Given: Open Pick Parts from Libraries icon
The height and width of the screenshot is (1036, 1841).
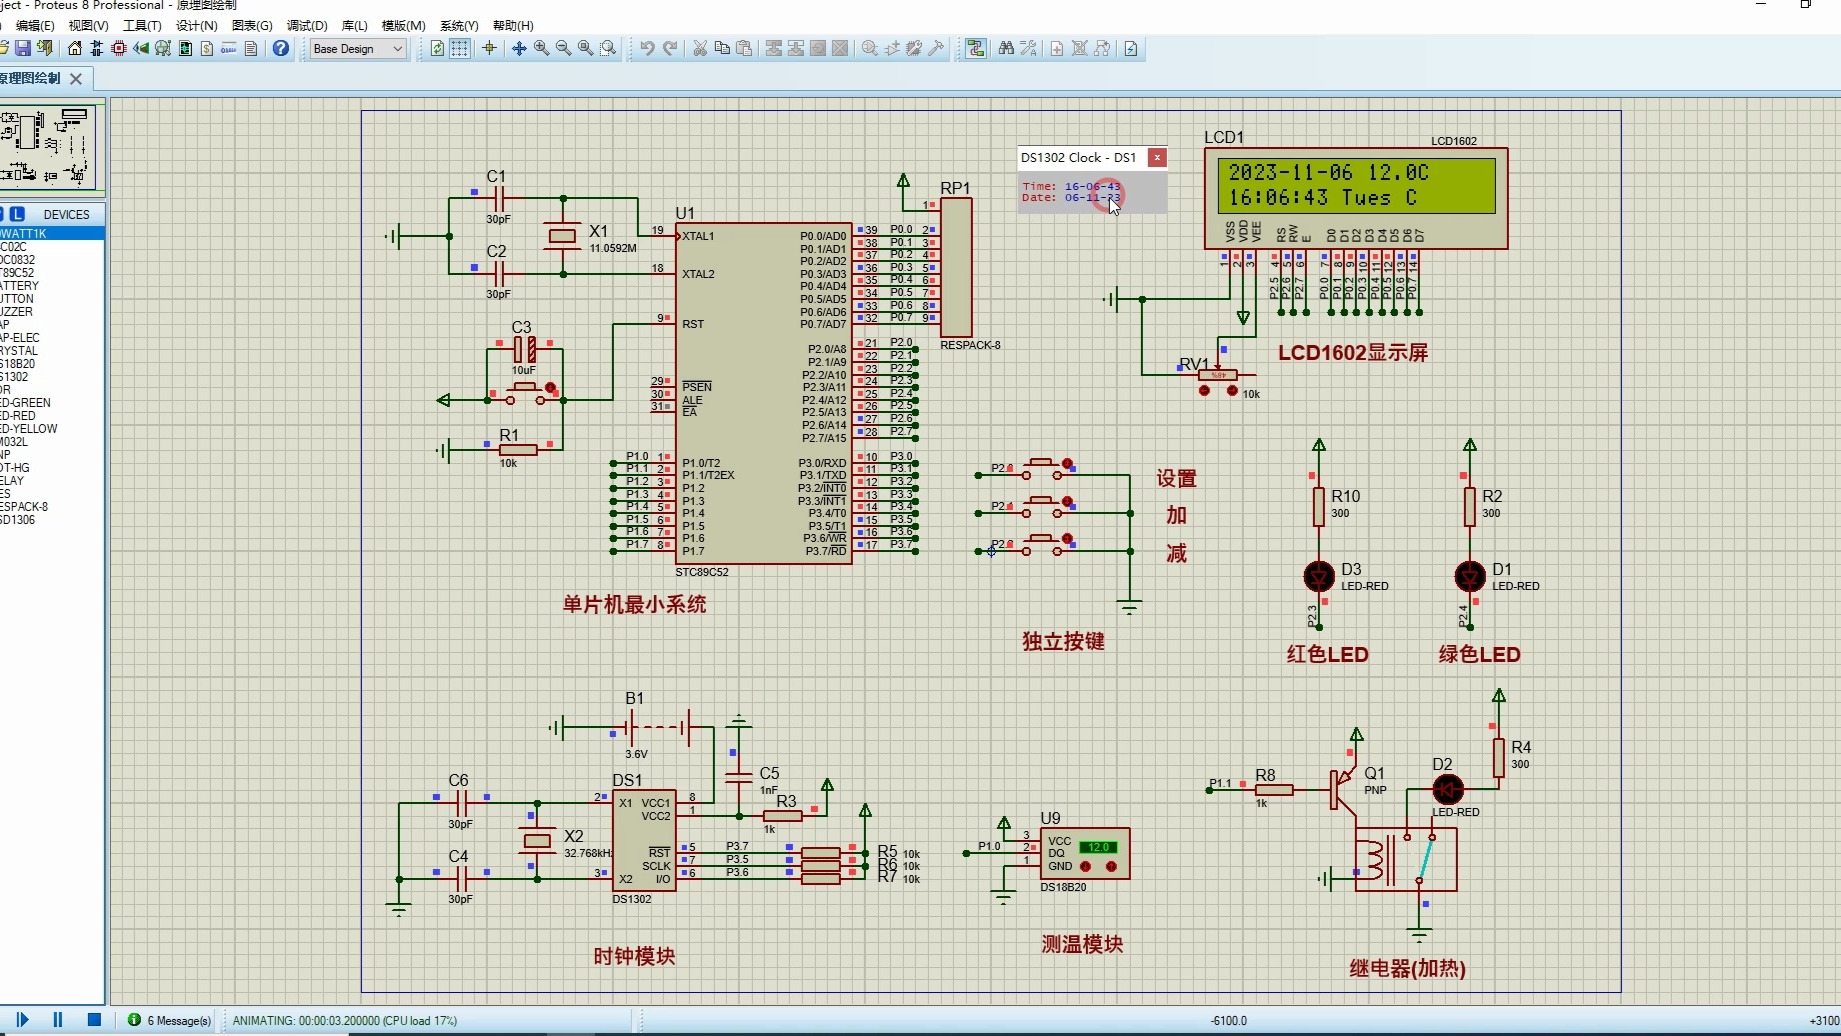Looking at the screenshot, I should 870,48.
